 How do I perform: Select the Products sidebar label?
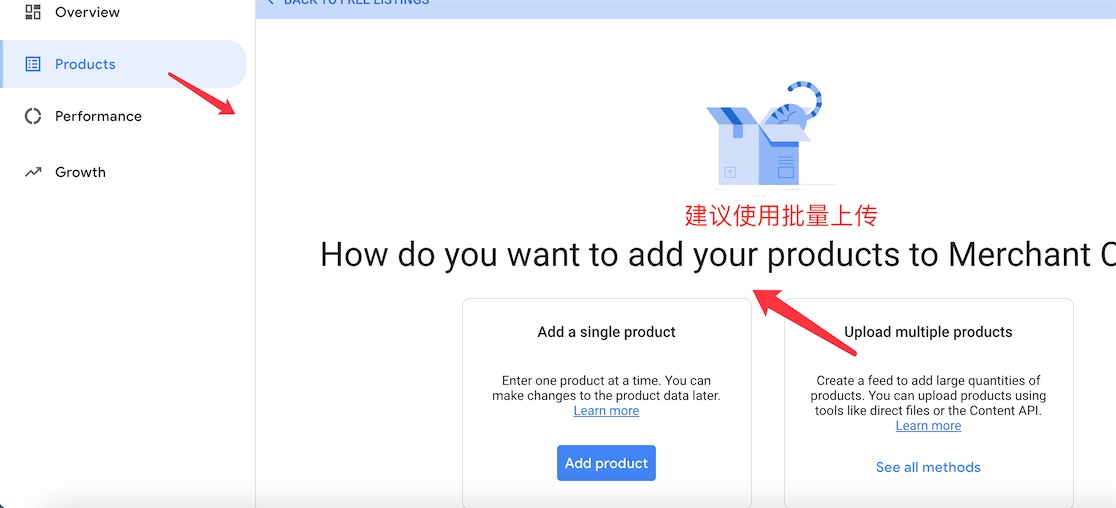(x=85, y=64)
